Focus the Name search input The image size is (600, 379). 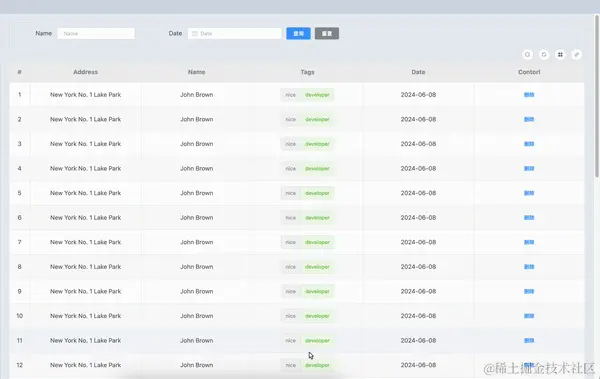pos(96,34)
